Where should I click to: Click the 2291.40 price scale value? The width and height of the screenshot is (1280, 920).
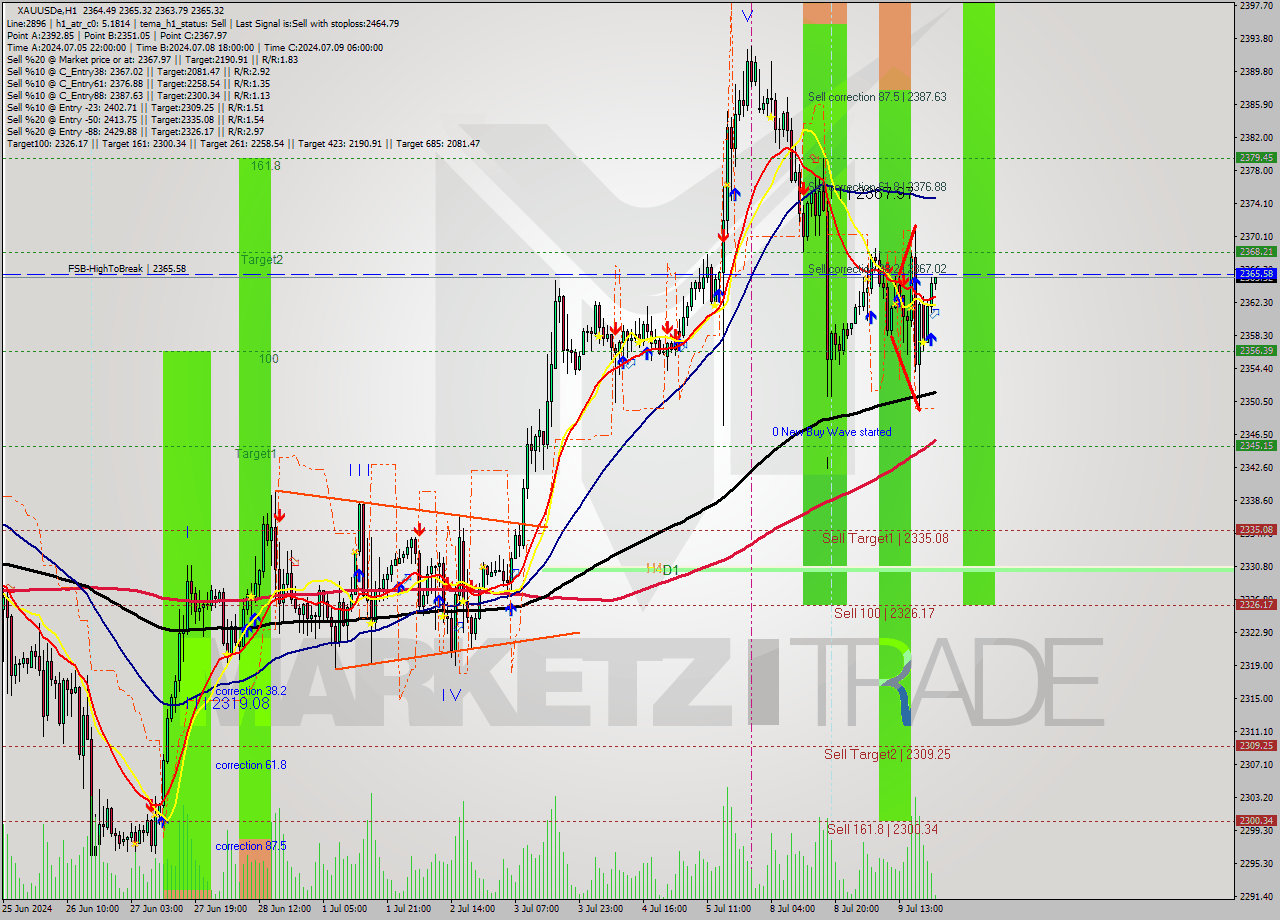(1256, 896)
